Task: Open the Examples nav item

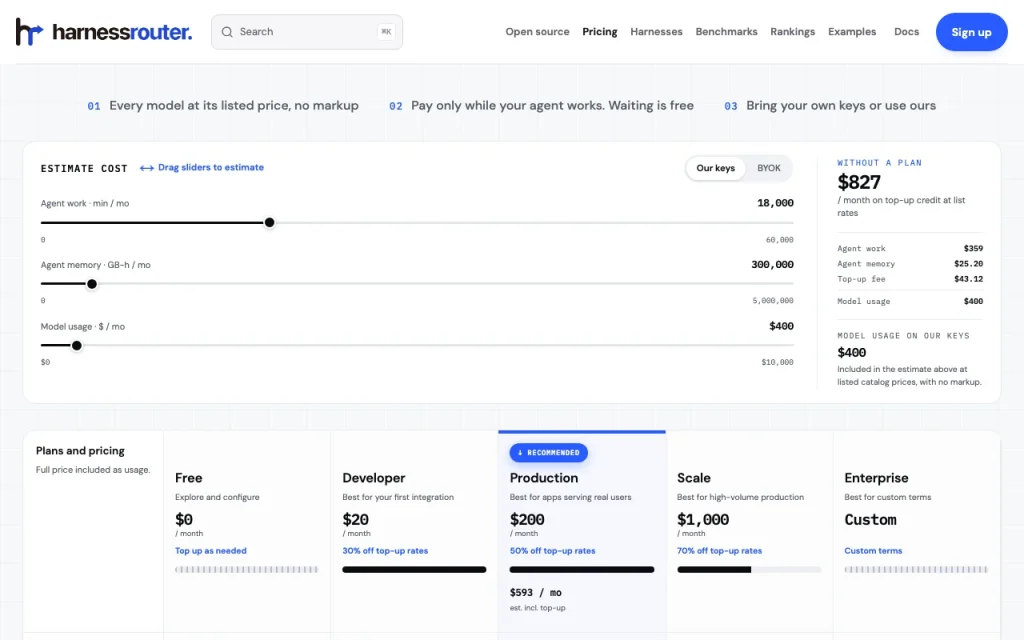Action: click(x=852, y=31)
